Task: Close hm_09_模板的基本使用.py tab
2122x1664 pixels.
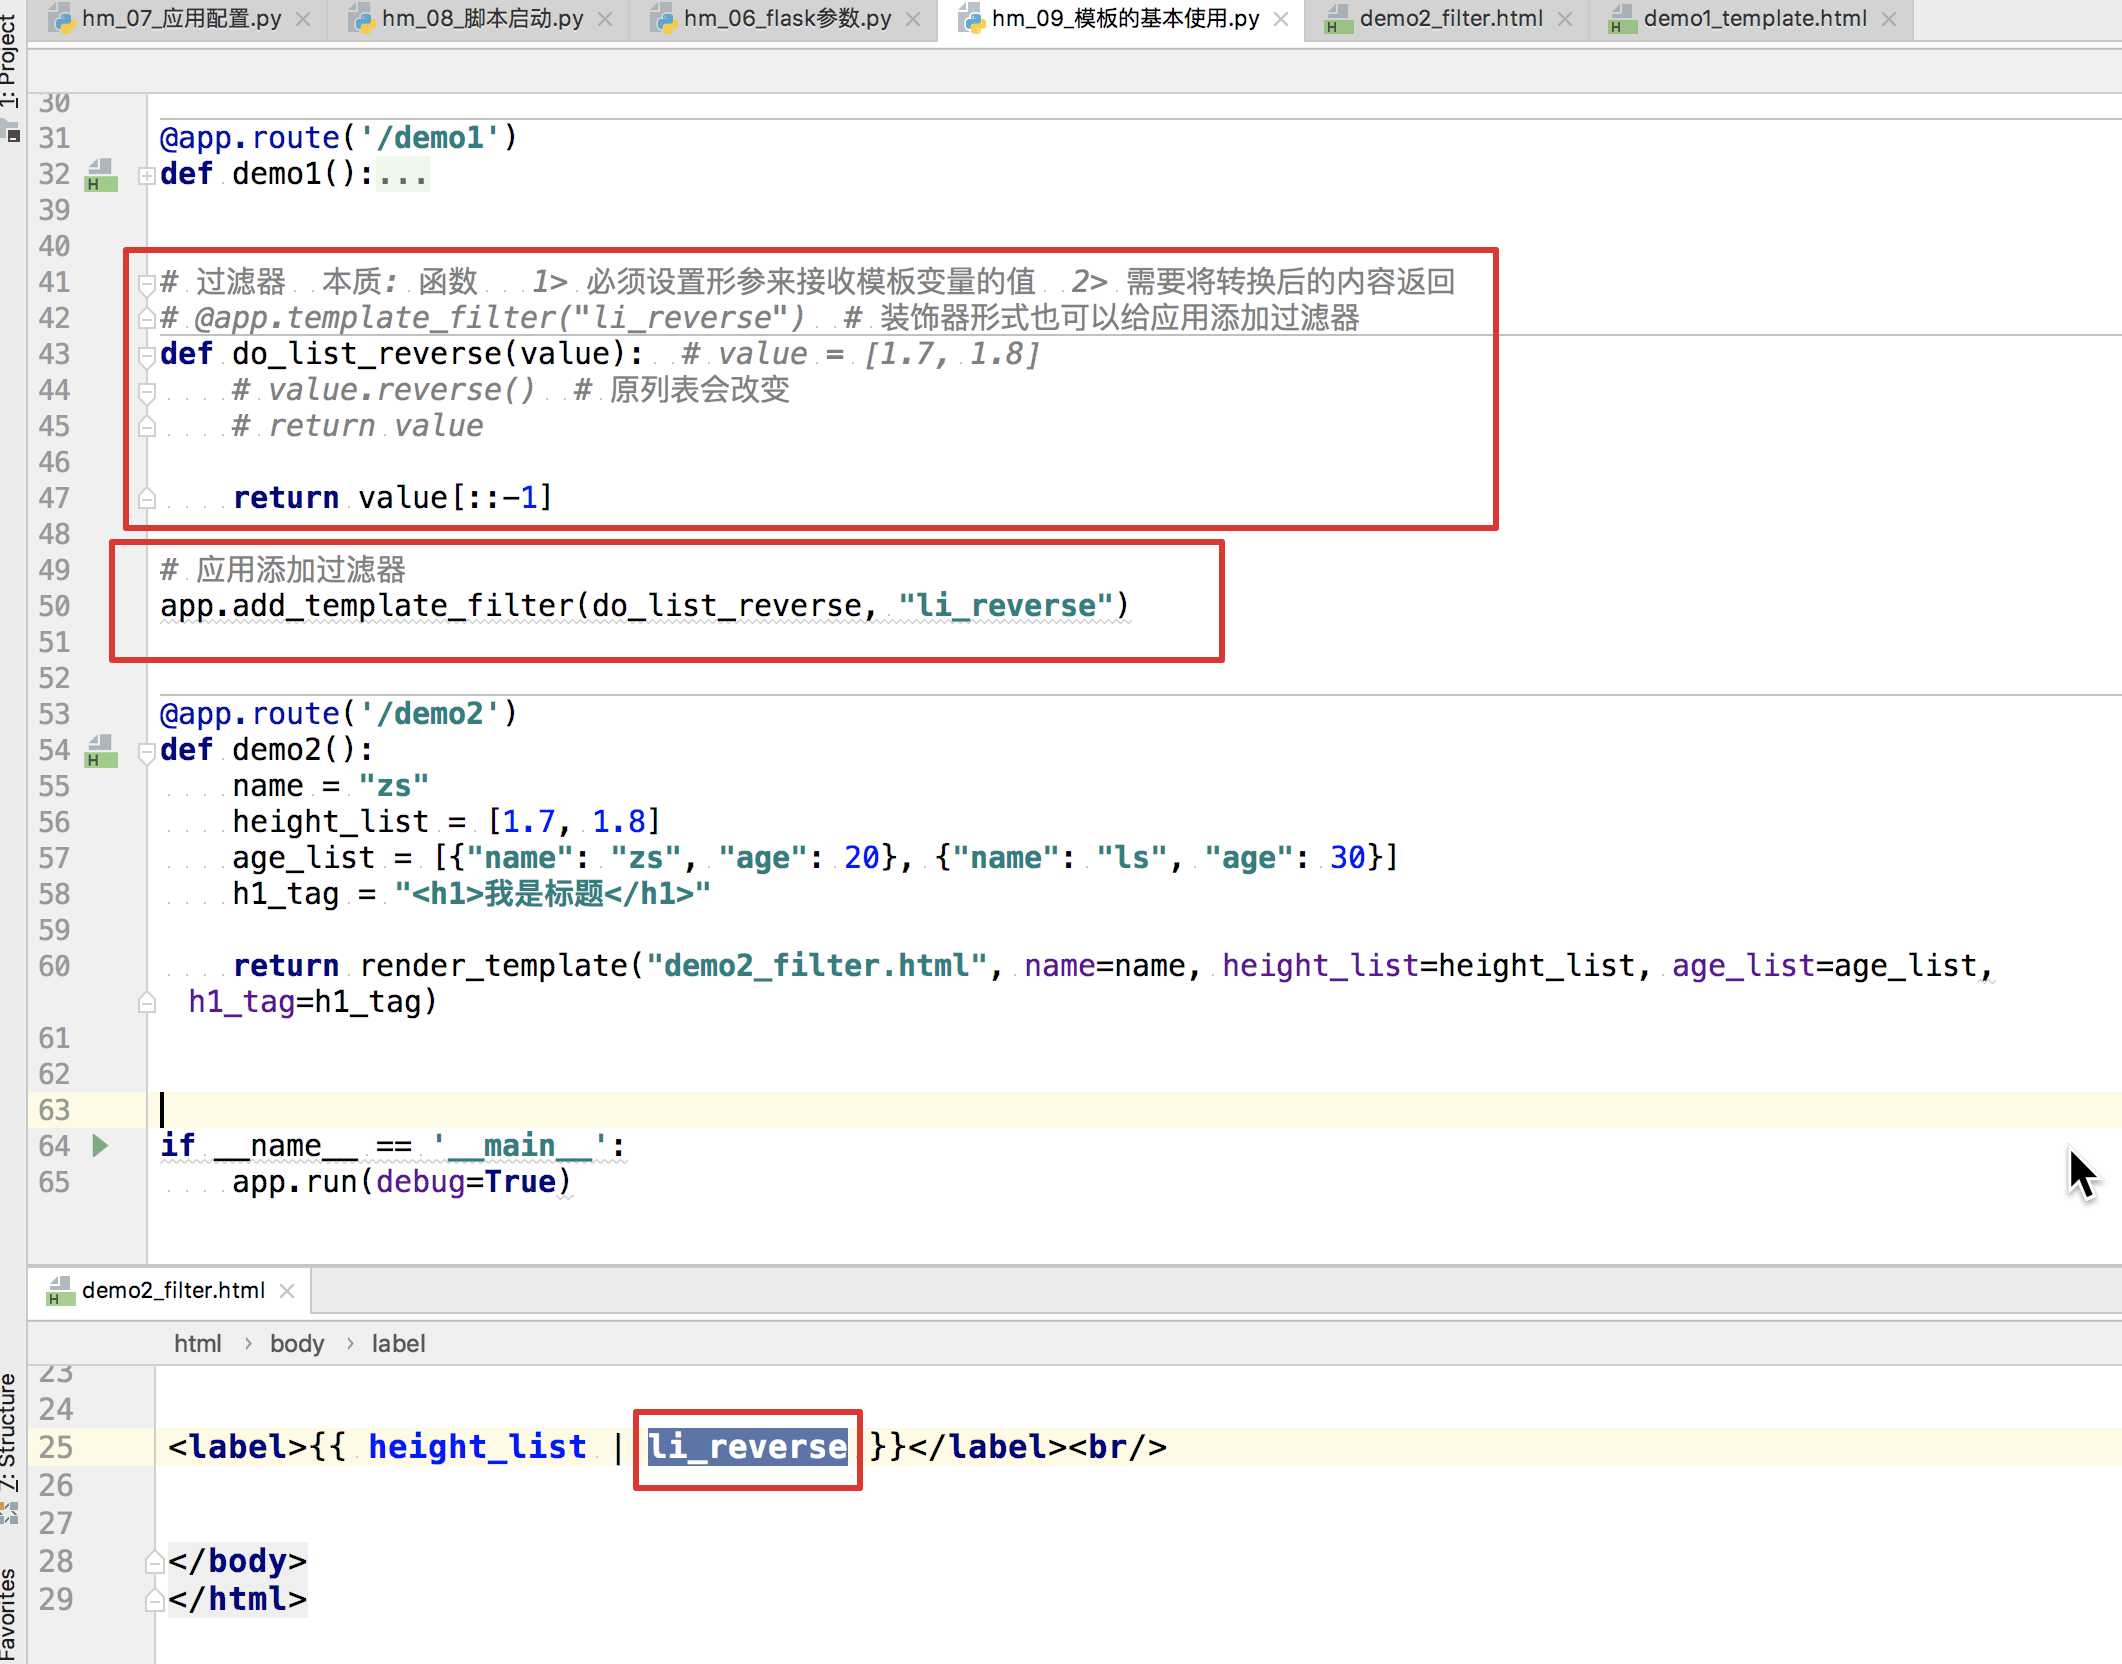Action: point(1281,19)
